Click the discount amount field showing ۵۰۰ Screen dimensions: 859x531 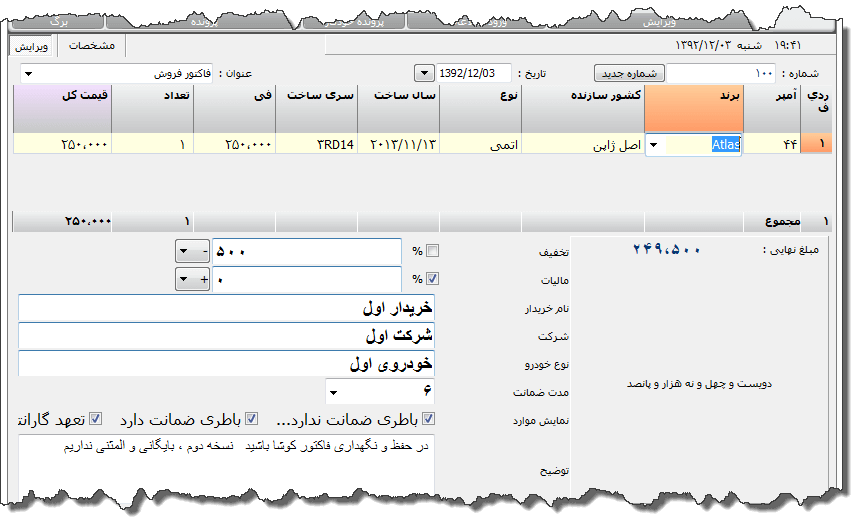[305, 252]
